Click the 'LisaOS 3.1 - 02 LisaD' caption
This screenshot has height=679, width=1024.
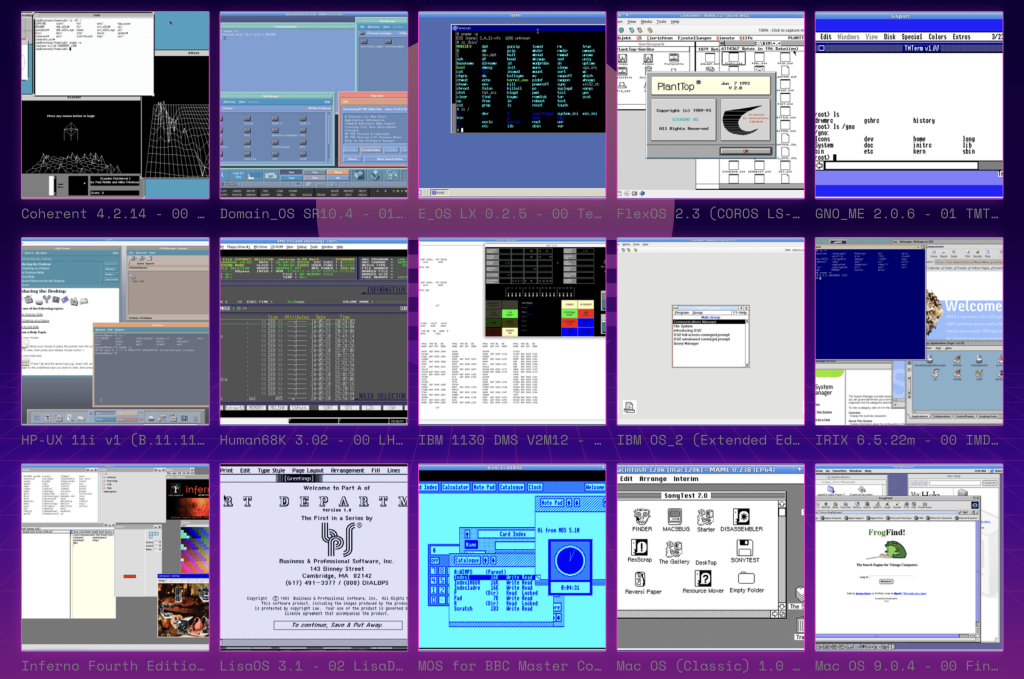click(312, 666)
